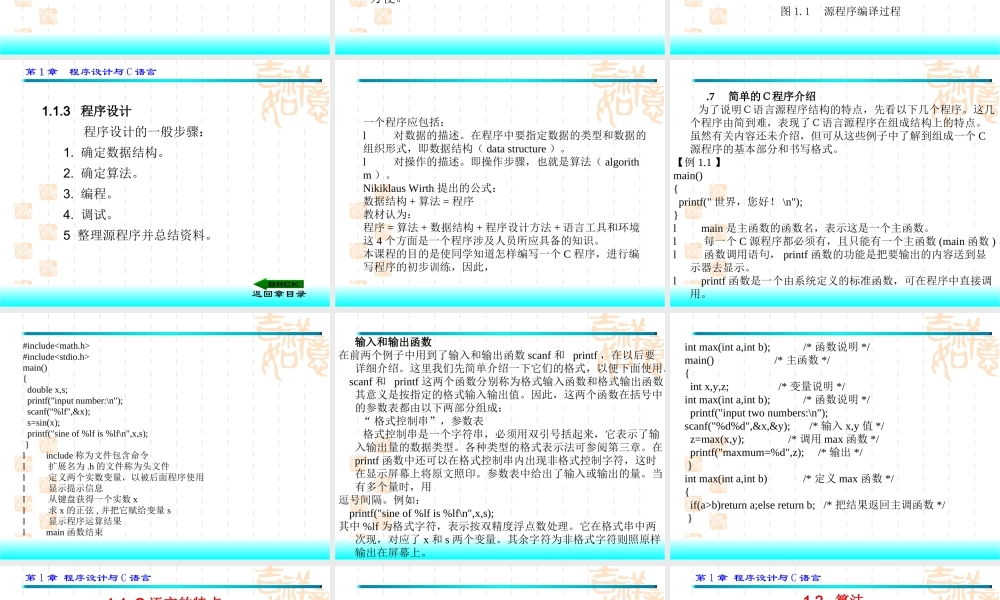The width and height of the screenshot is (1000, 600).
Task: Click the 'if(a>b)return a;else return b;' line
Action: pos(753,505)
